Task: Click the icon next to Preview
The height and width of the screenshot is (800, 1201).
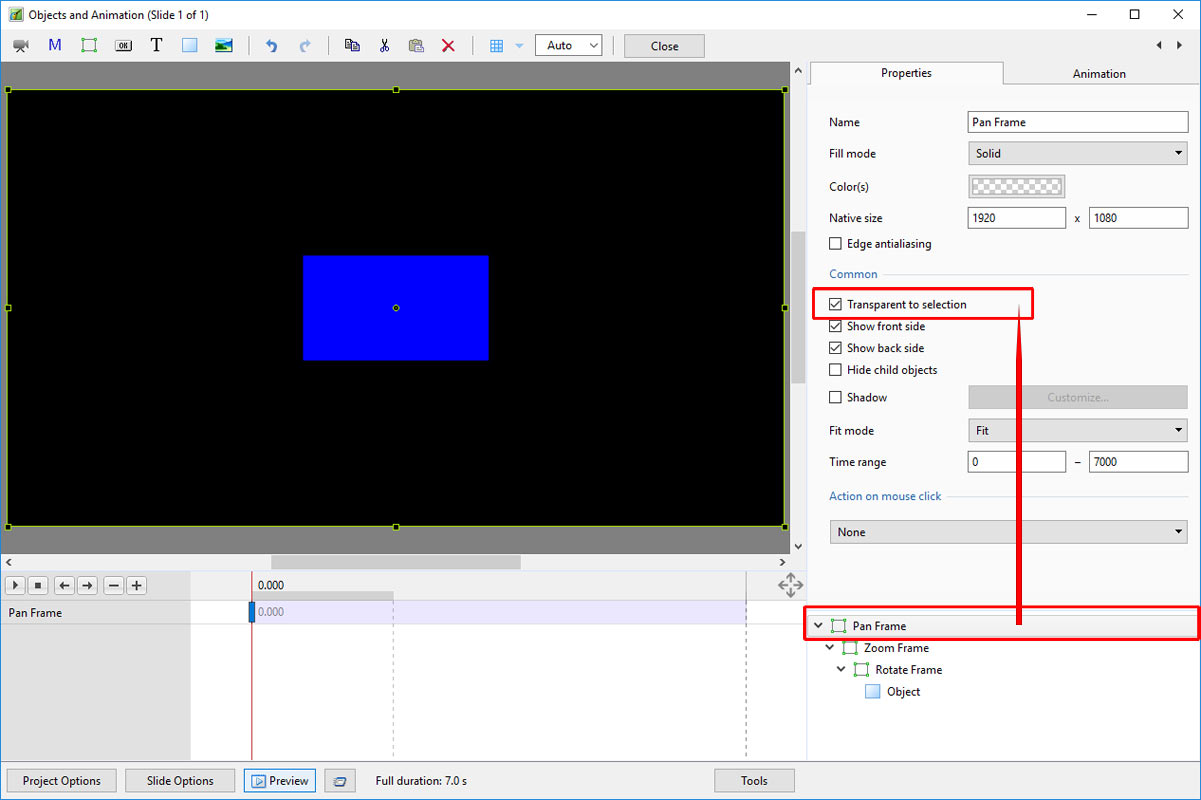Action: [x=340, y=781]
